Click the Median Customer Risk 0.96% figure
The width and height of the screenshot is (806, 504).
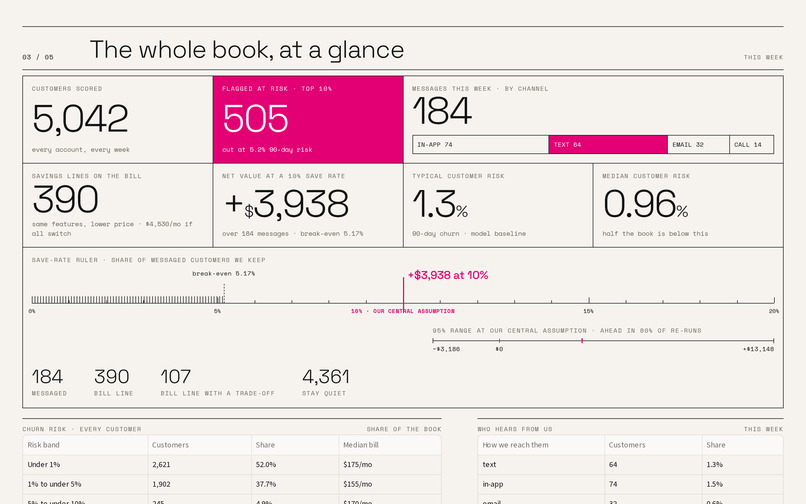[646, 204]
